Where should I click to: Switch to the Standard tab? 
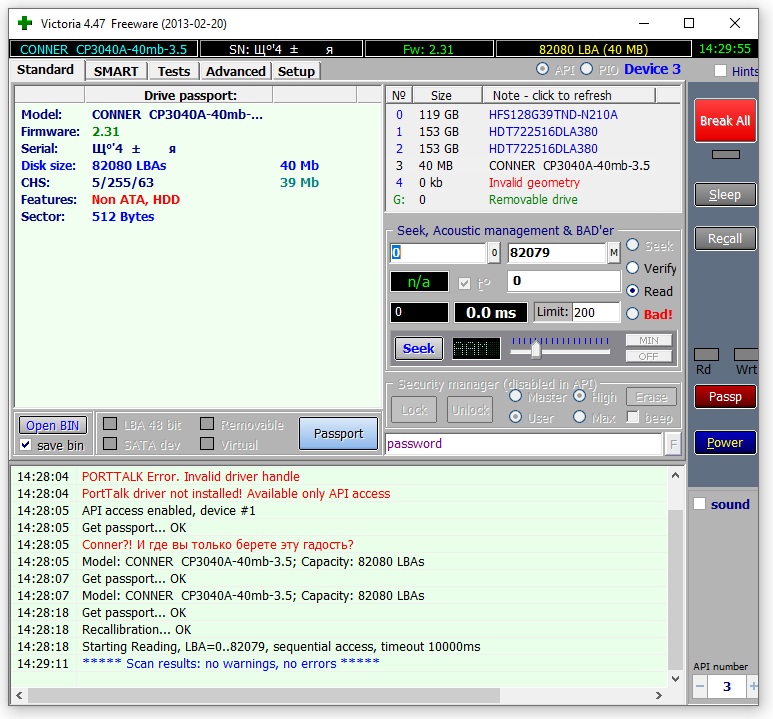tap(45, 70)
